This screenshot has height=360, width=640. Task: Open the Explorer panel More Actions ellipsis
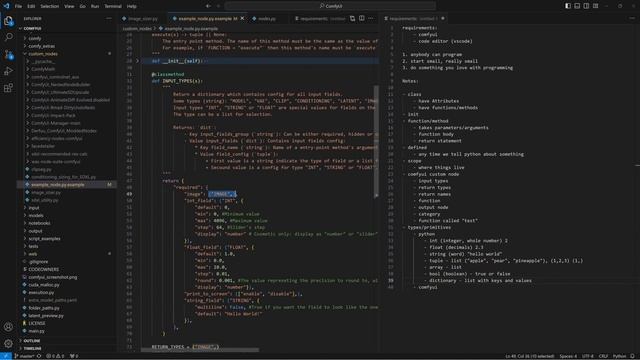[x=109, y=18]
